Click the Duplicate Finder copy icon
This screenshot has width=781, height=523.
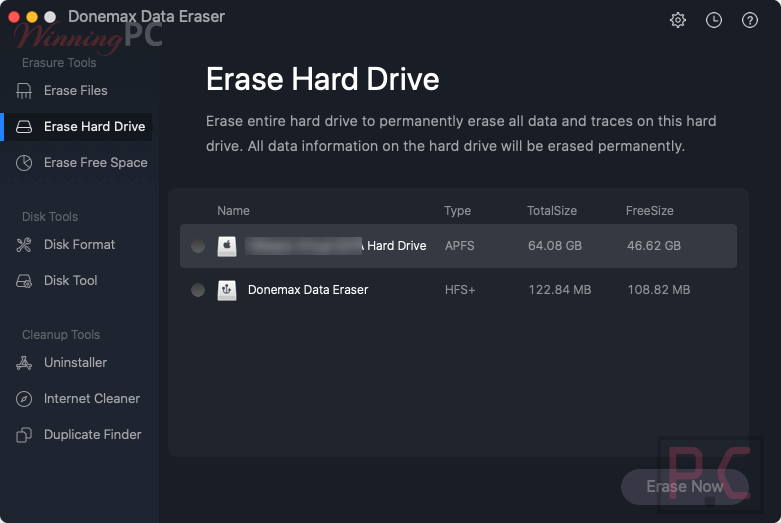(x=24, y=435)
